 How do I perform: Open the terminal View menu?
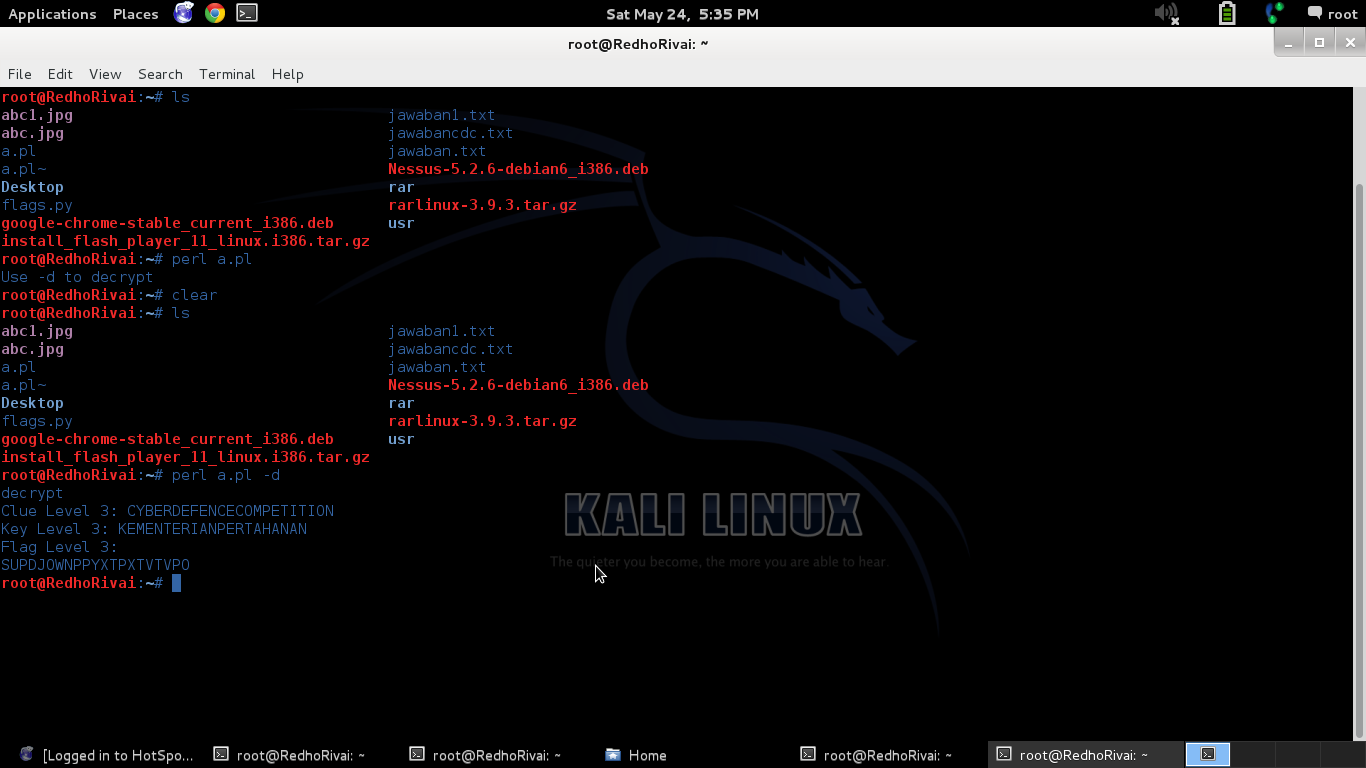click(105, 74)
